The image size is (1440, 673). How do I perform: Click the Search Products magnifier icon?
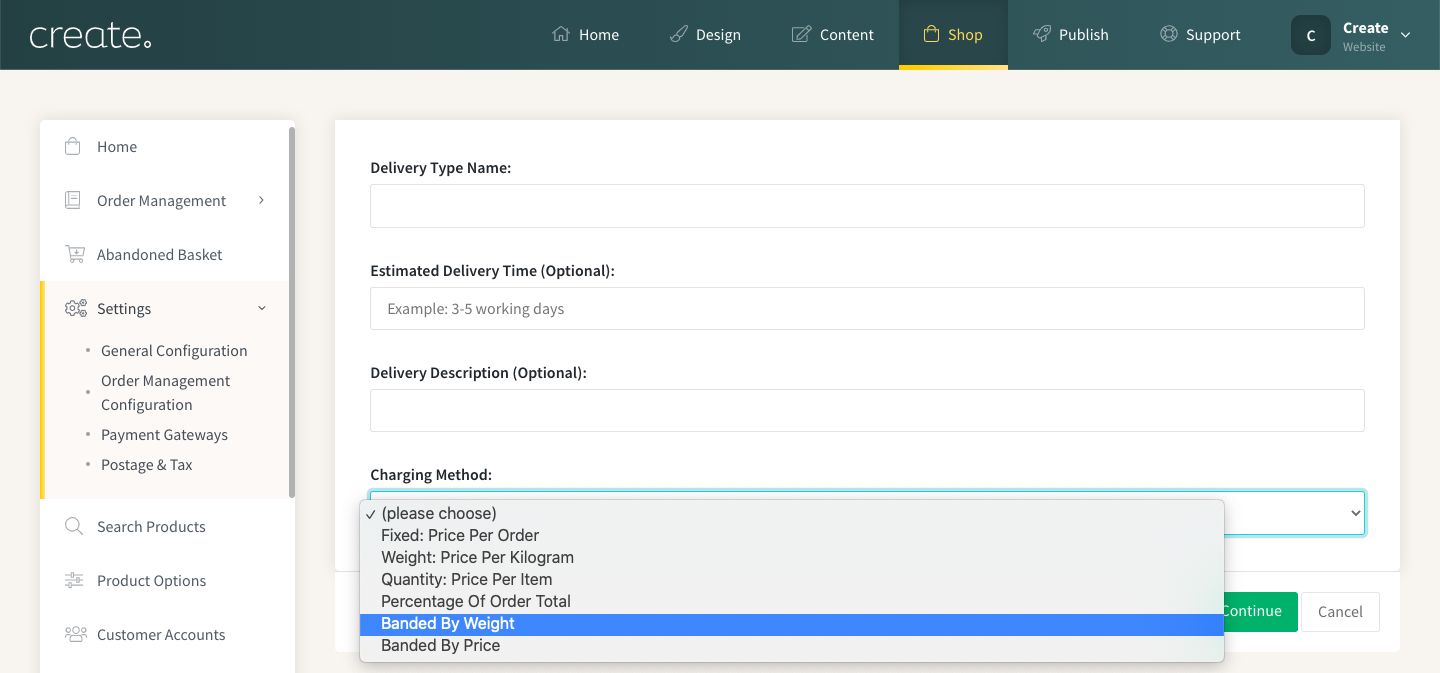(74, 526)
